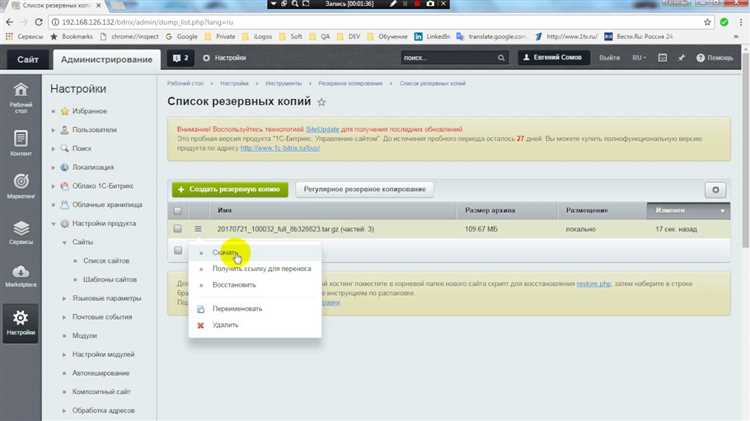This screenshot has height=421, width=750.
Task: Open Настройки in top bar
Action: (x=224, y=58)
